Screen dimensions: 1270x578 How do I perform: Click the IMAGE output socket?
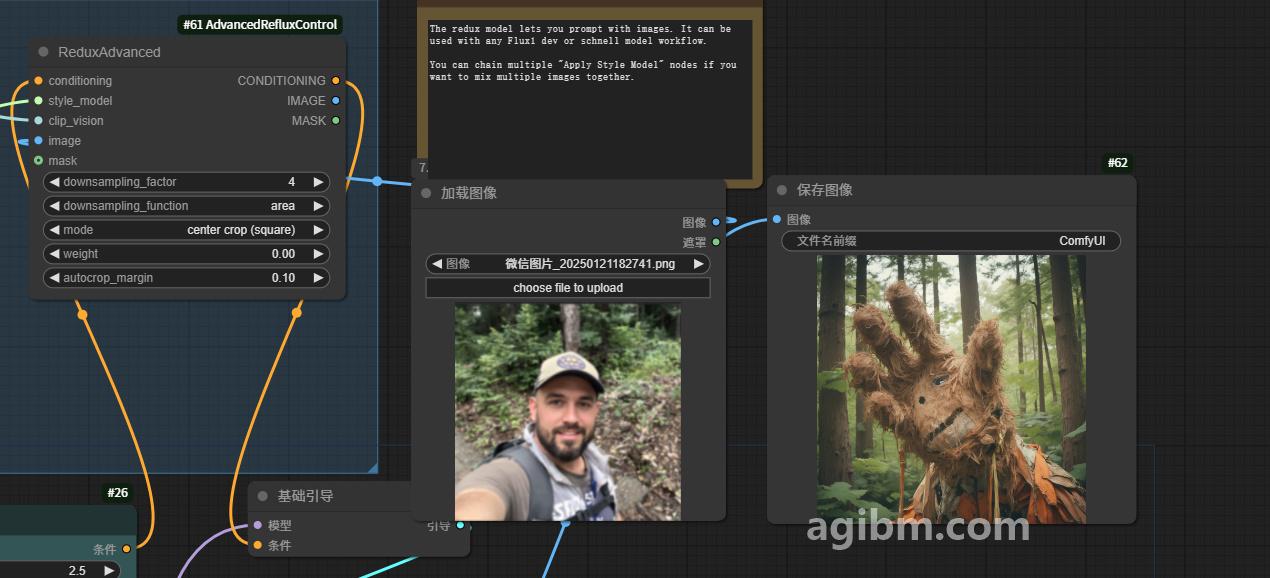pos(336,101)
